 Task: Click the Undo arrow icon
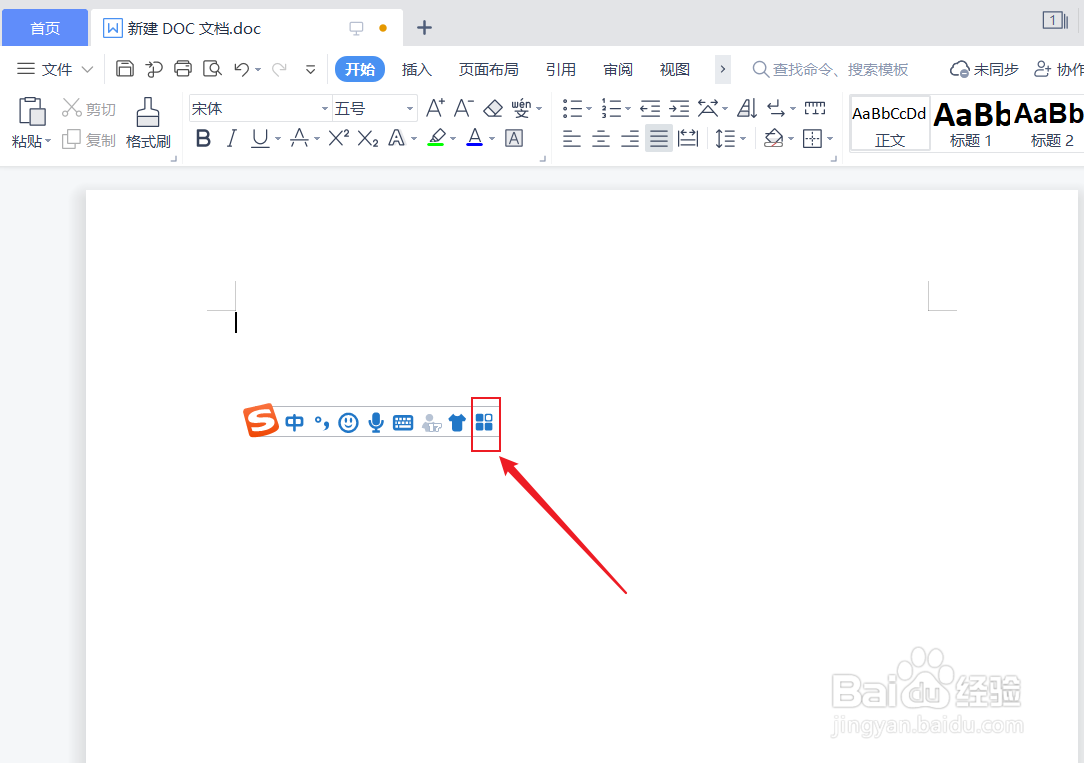click(x=241, y=68)
